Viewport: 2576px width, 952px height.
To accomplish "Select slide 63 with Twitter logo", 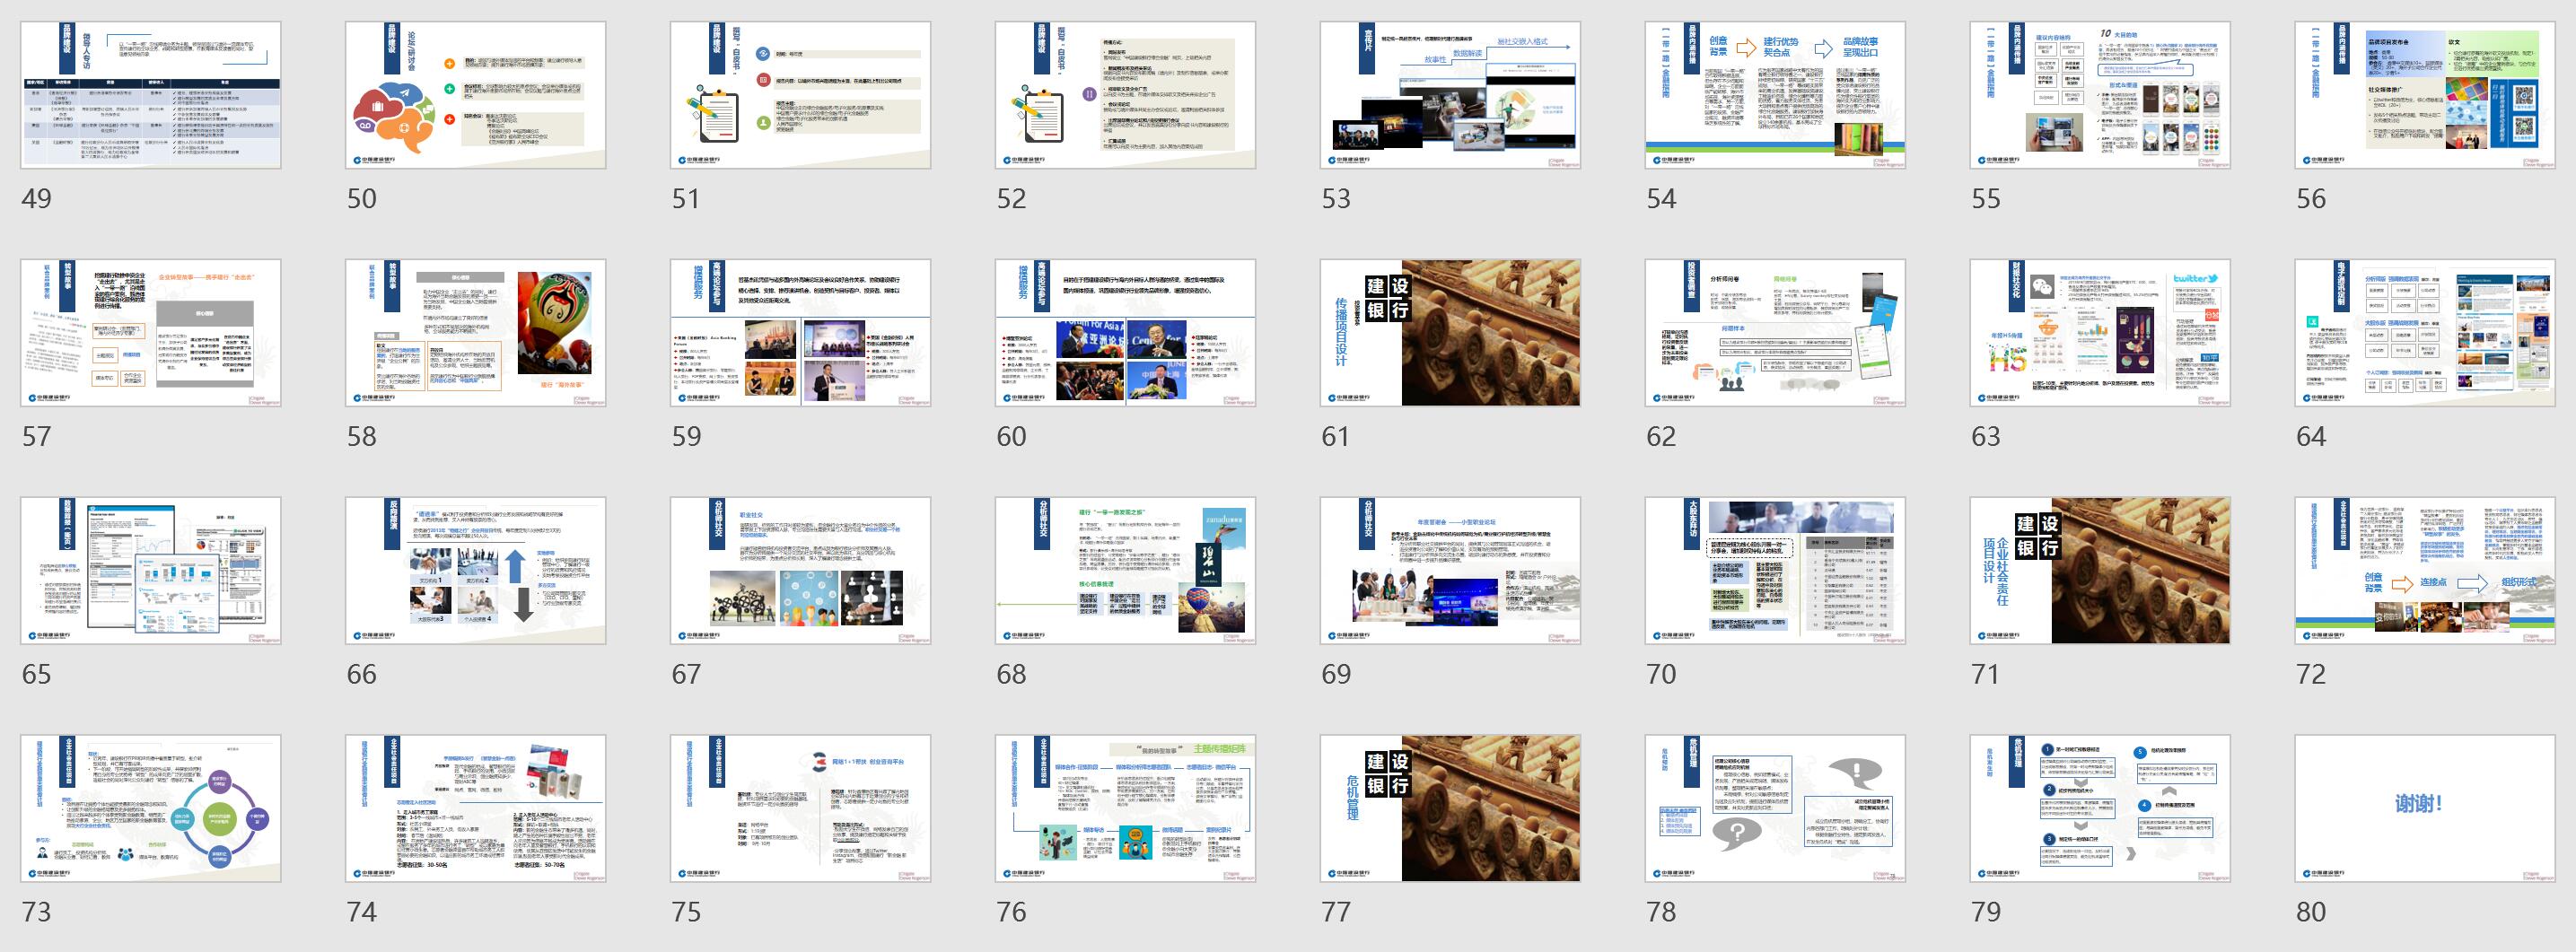I will (x=2101, y=333).
